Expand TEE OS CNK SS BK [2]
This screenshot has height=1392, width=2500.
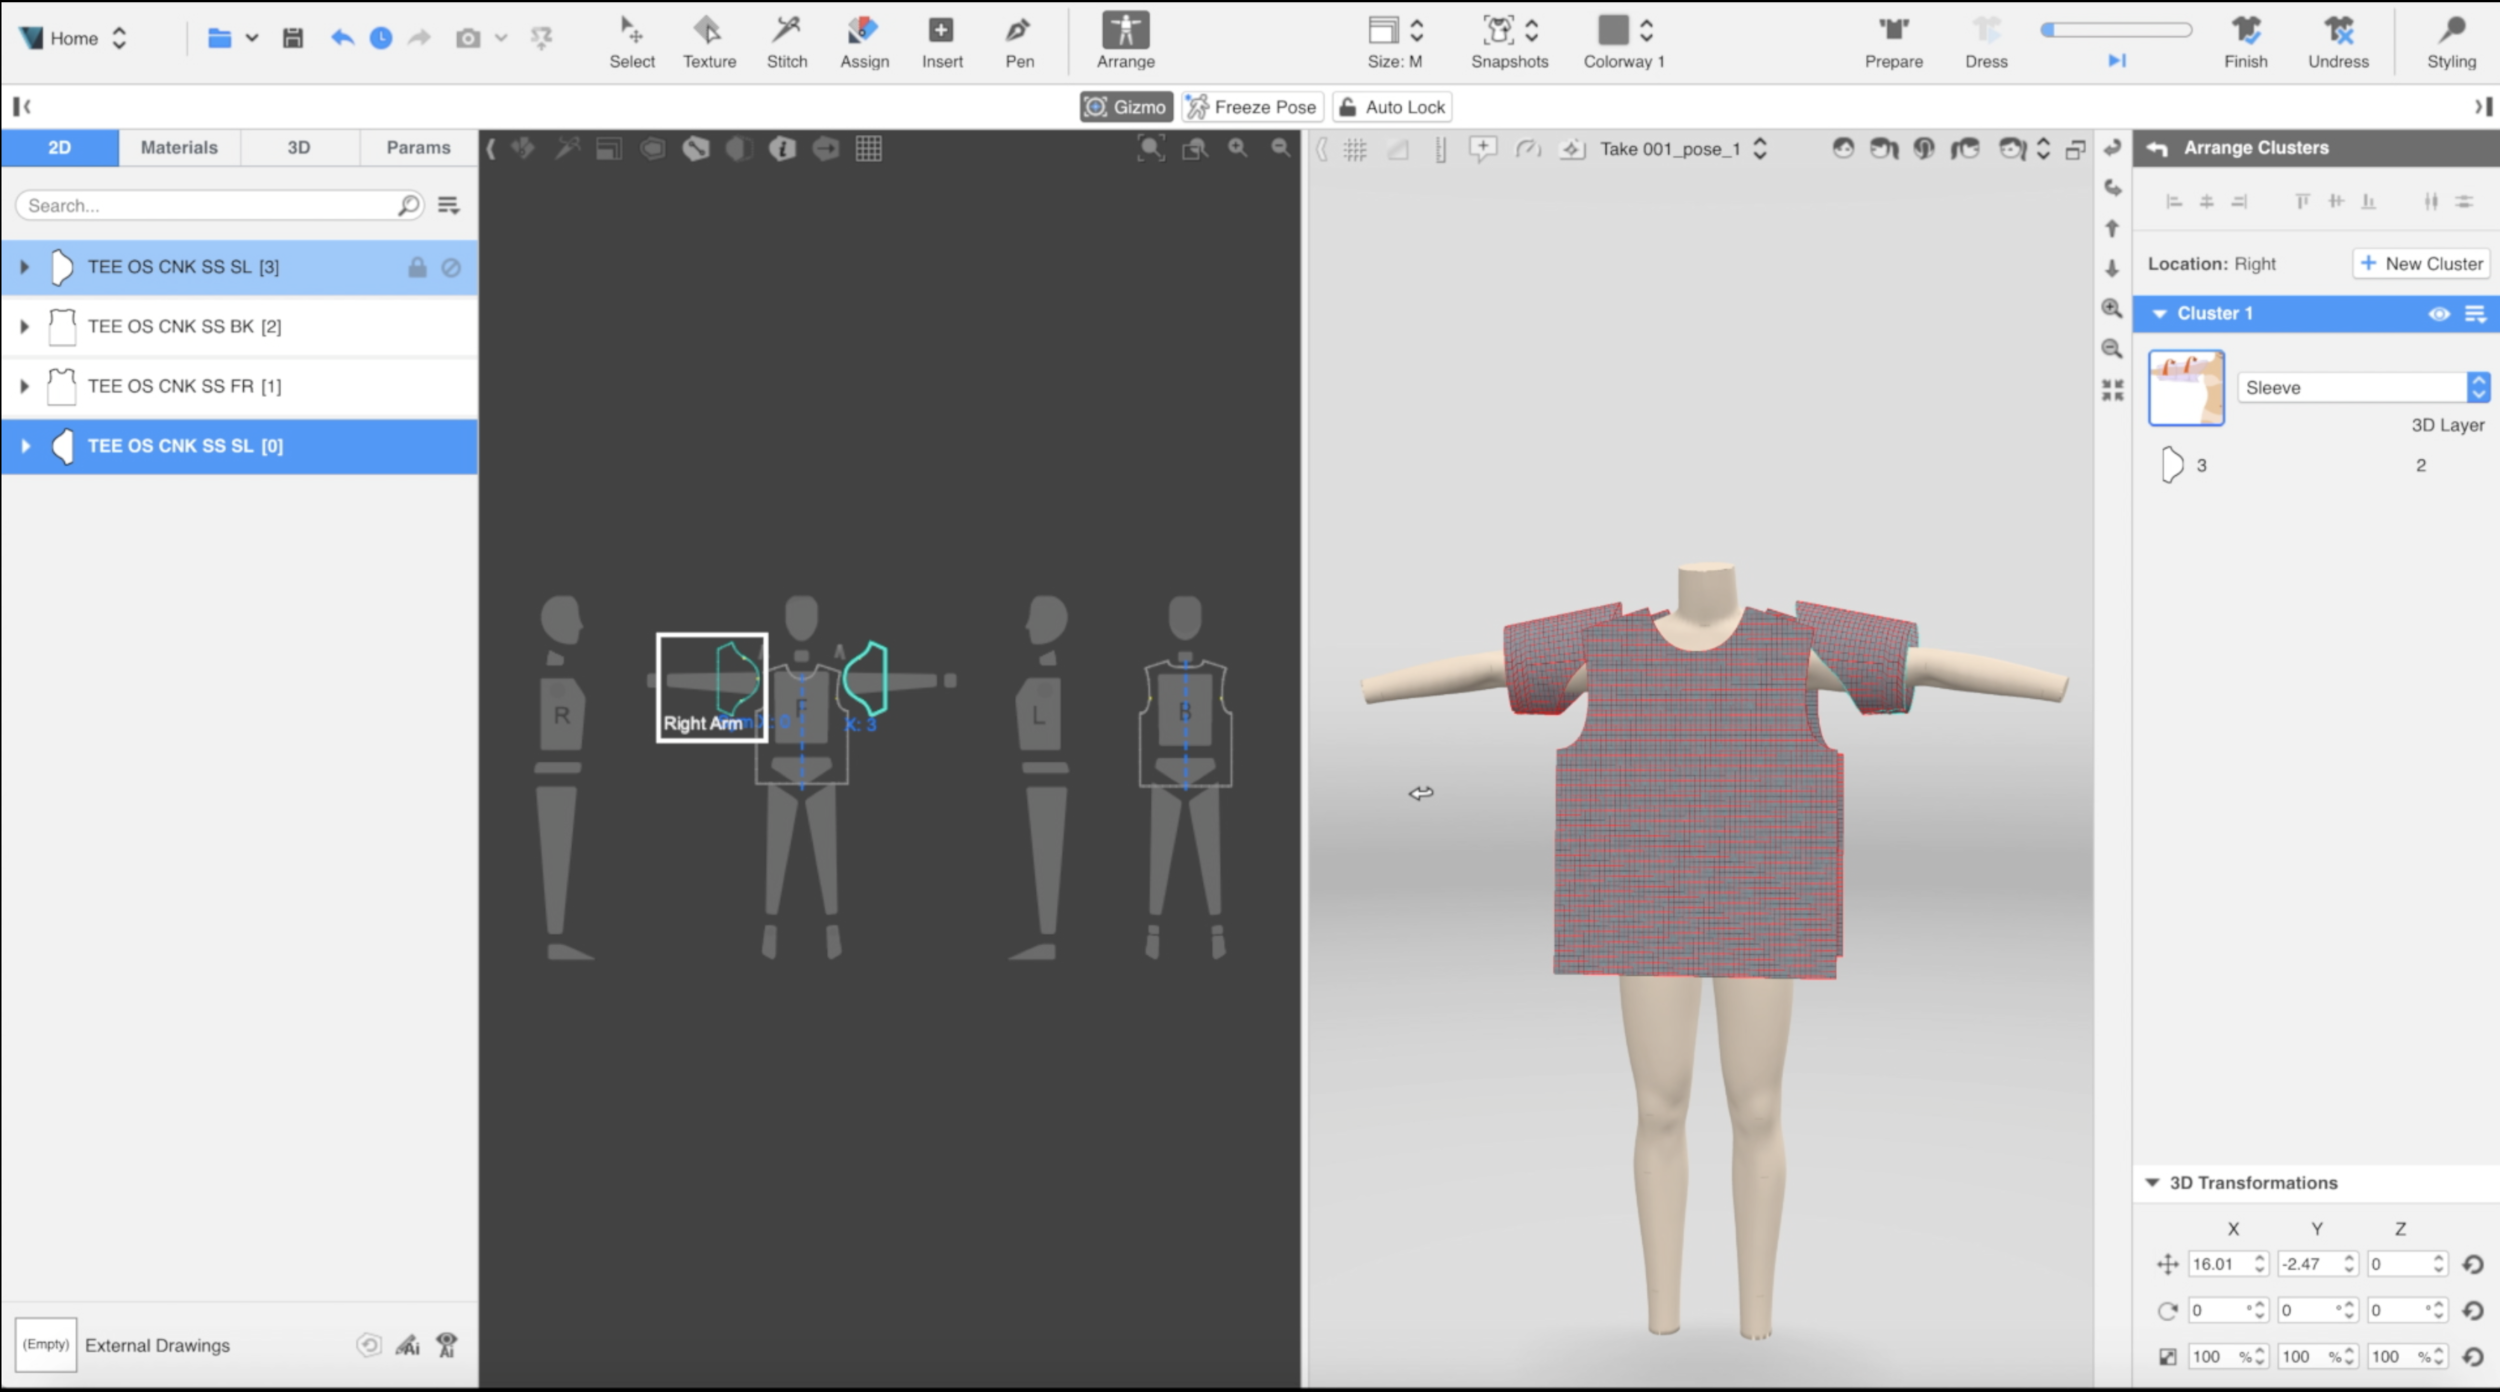coord(25,326)
